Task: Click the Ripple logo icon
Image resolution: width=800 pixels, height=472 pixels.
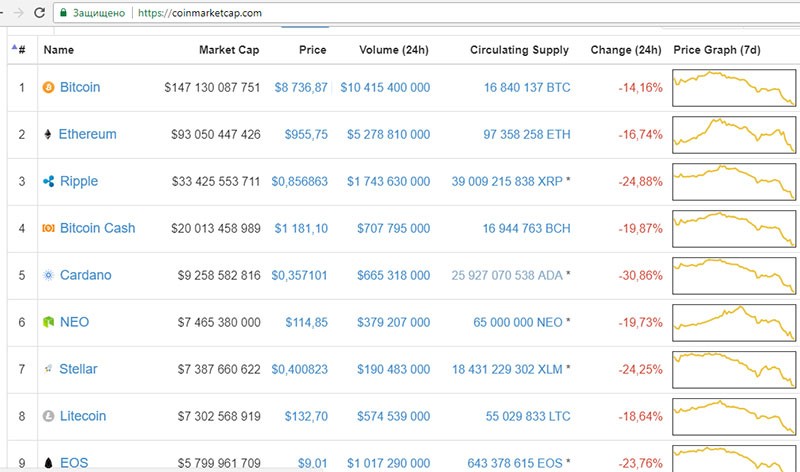Action: pyautogui.click(x=48, y=181)
